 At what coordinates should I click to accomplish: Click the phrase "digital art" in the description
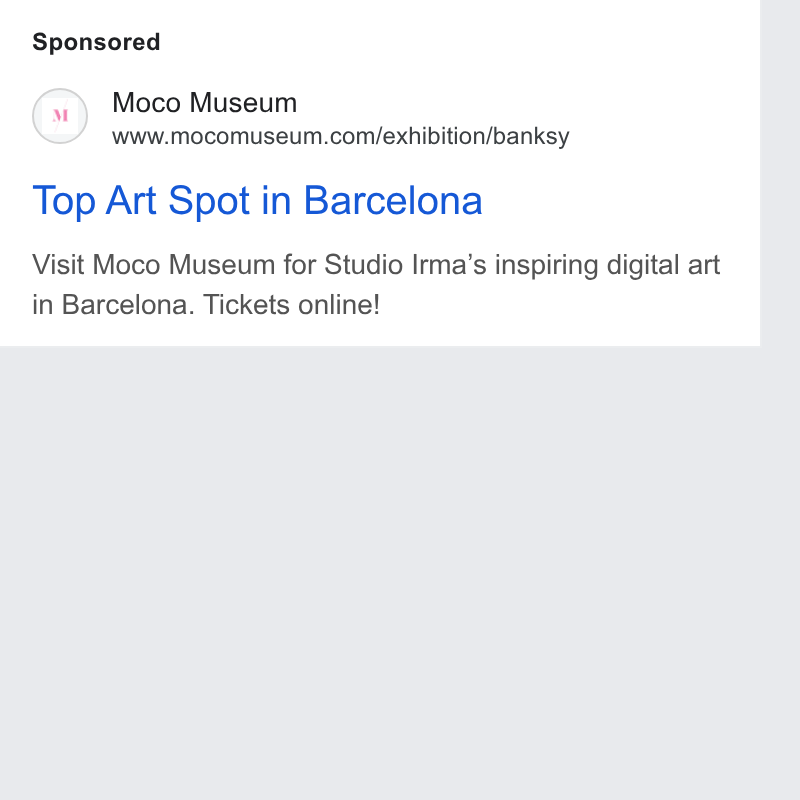pyautogui.click(x=663, y=265)
